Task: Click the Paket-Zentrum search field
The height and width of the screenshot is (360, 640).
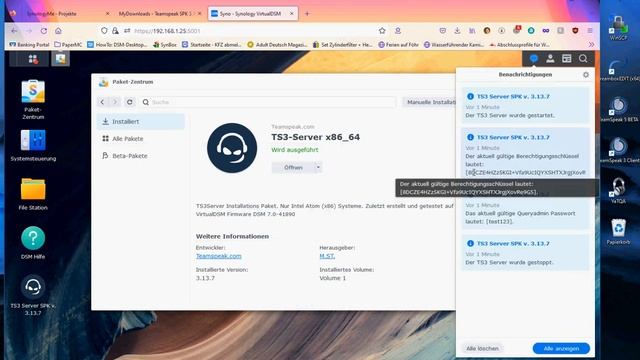Action: 269,102
